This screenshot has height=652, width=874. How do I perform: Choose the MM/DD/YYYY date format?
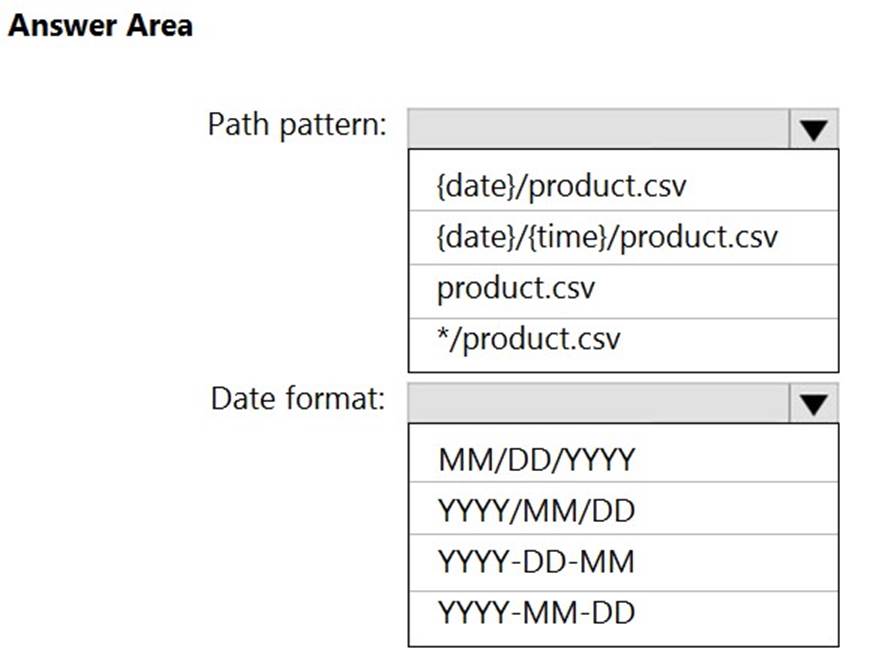[536, 459]
